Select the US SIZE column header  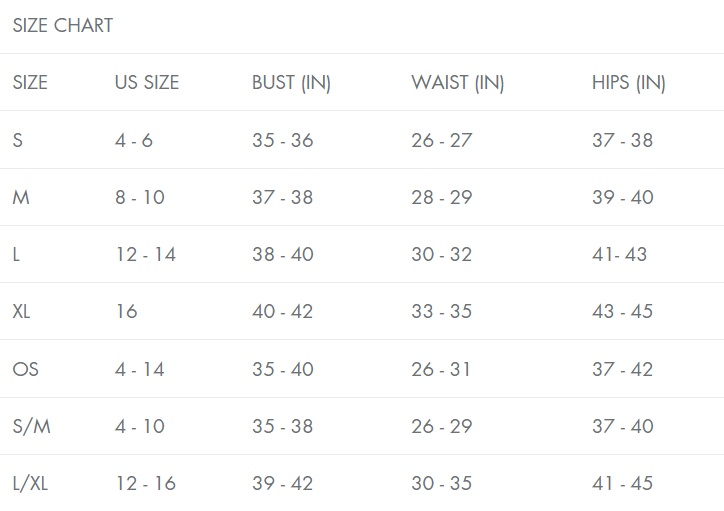pos(147,83)
